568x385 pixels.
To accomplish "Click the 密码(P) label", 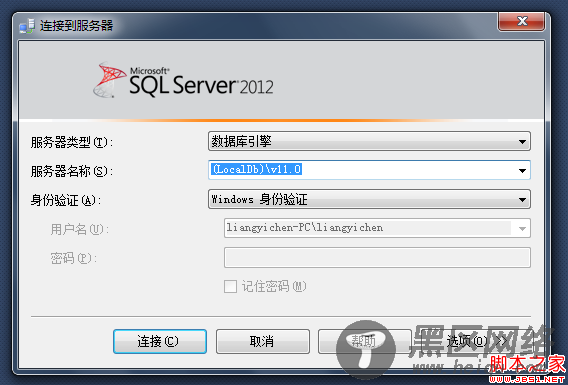I will (x=74, y=258).
